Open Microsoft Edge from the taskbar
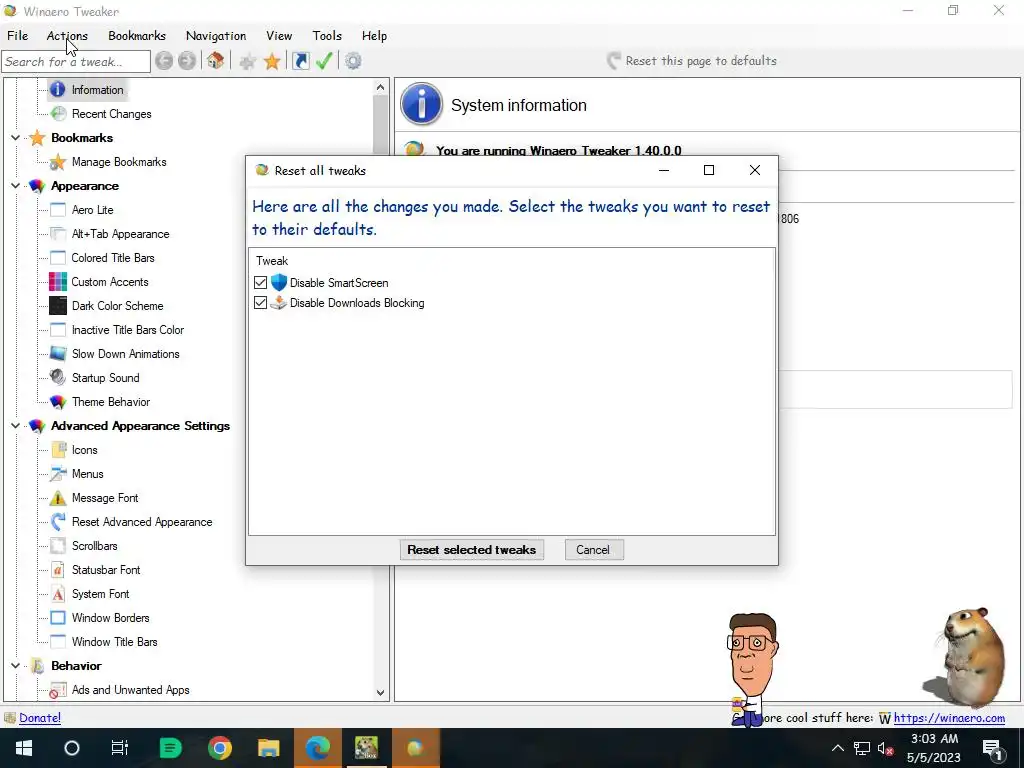 [317, 748]
